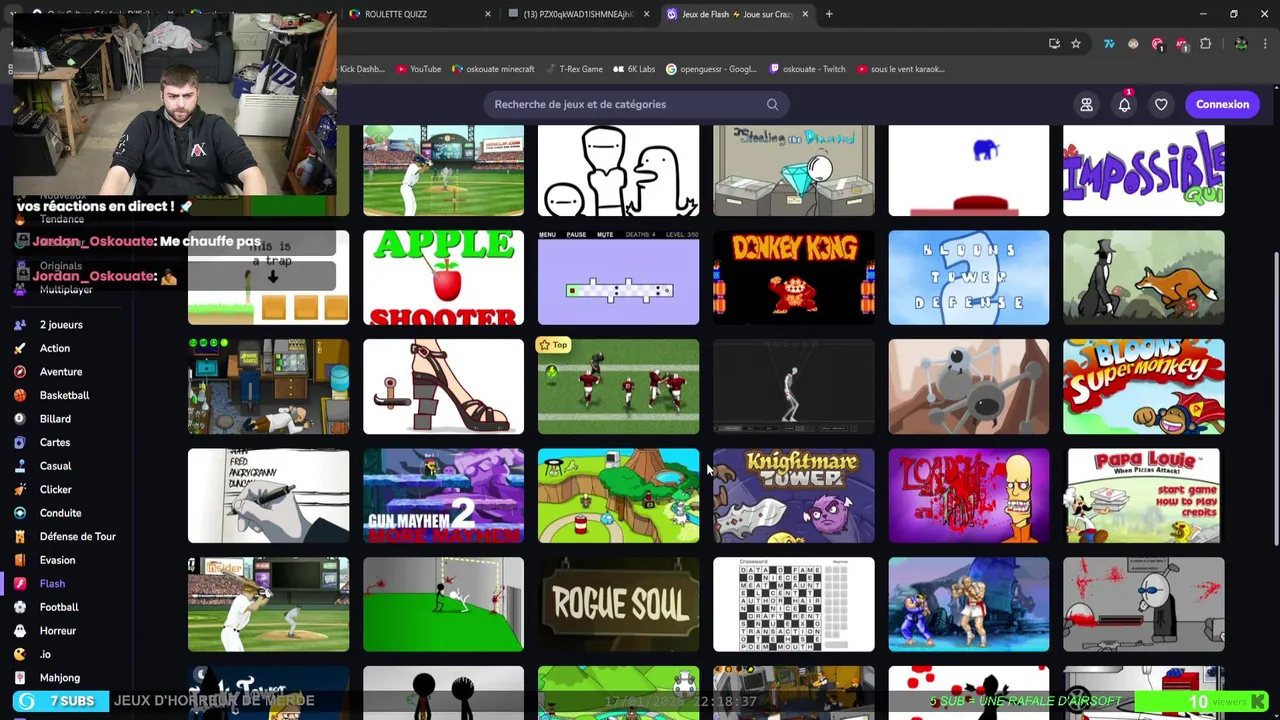This screenshot has height=720, width=1280.
Task: Click the Mahjong tile icon
Action: (x=19, y=678)
